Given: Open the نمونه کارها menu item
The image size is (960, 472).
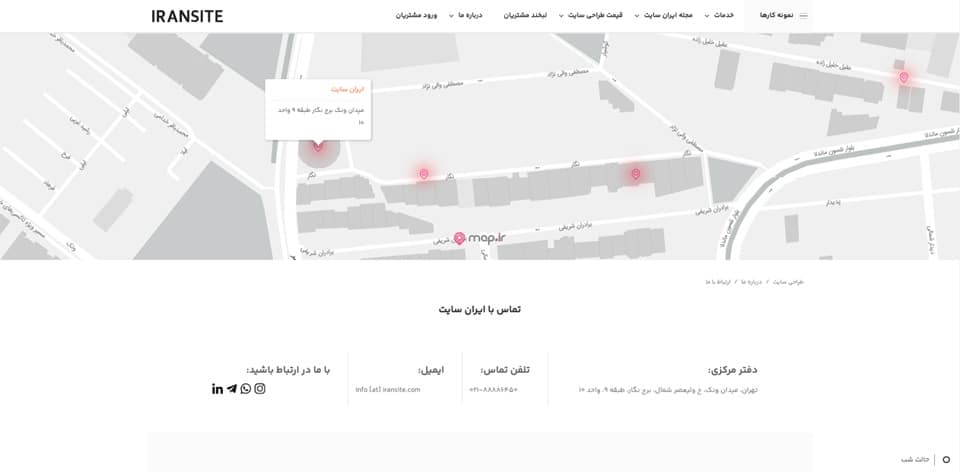Looking at the screenshot, I should click(x=776, y=16).
